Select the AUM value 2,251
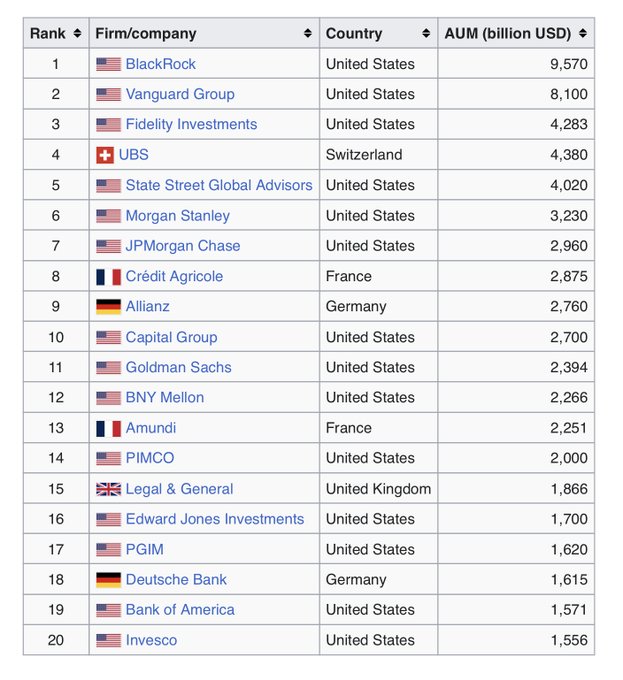Viewport: 623px width, 680px height. tap(568, 428)
